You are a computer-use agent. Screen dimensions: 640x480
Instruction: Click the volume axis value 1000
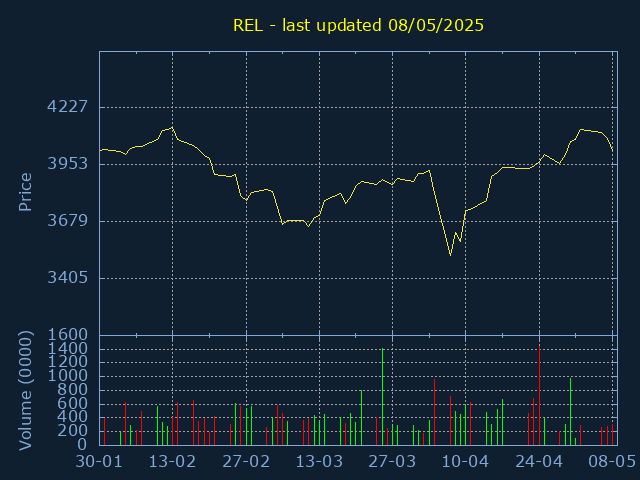point(68,376)
